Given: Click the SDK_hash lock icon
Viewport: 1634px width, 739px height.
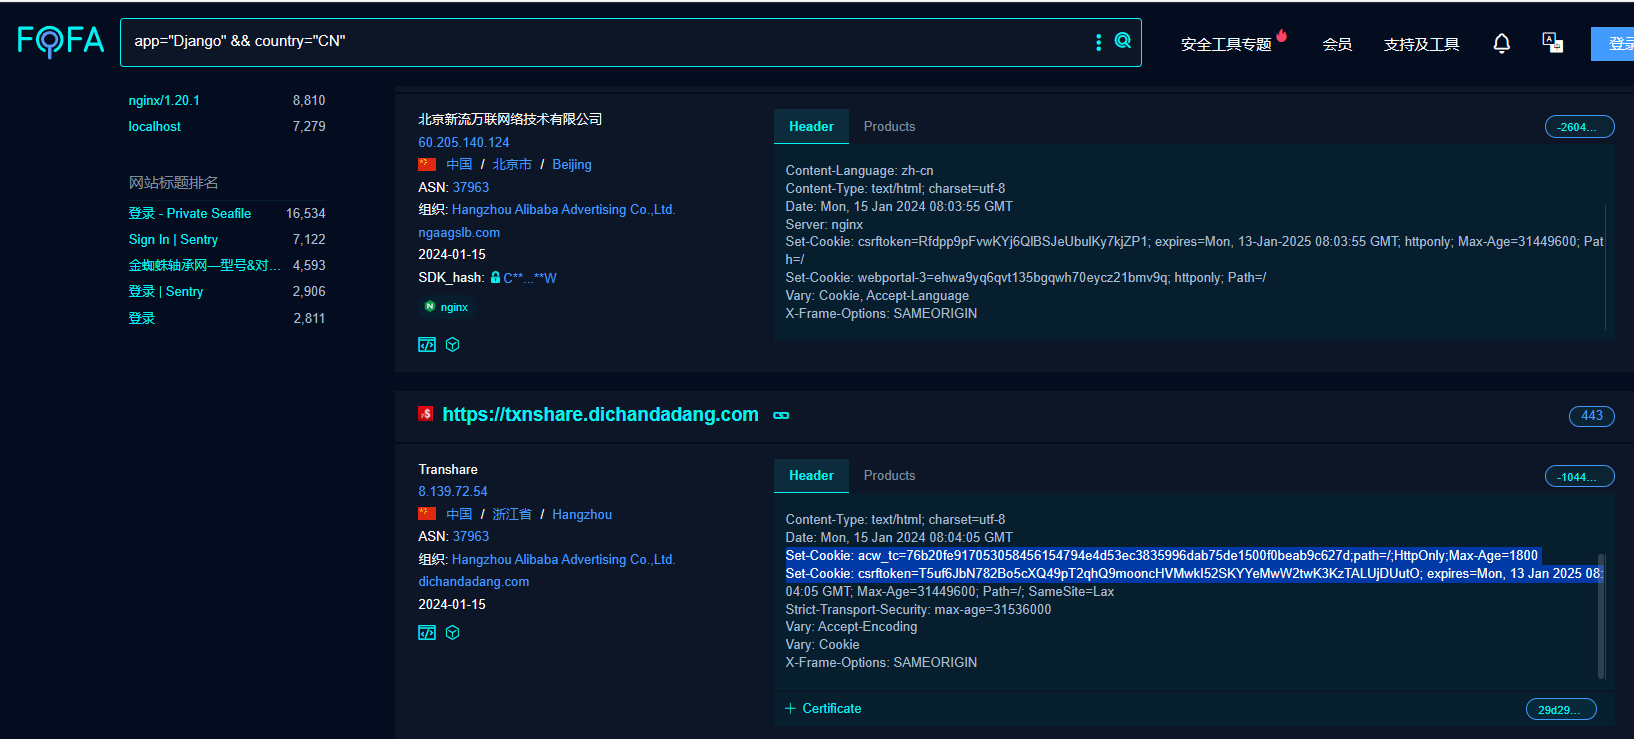Looking at the screenshot, I should 495,277.
